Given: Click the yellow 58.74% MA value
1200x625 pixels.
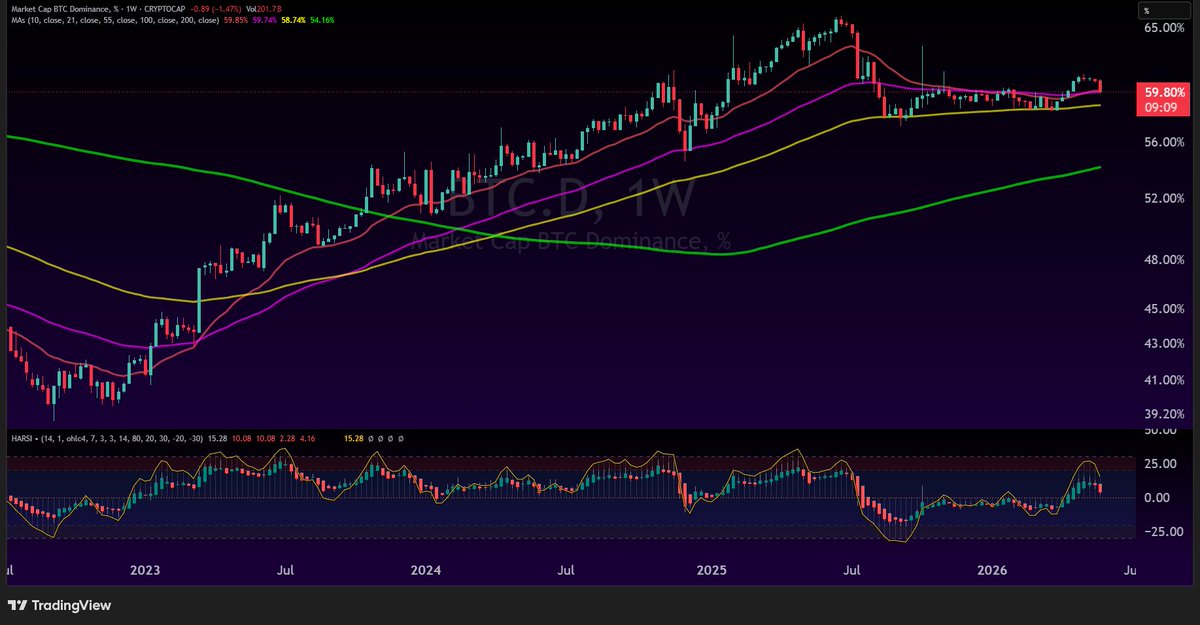Looking at the screenshot, I should click(293, 20).
